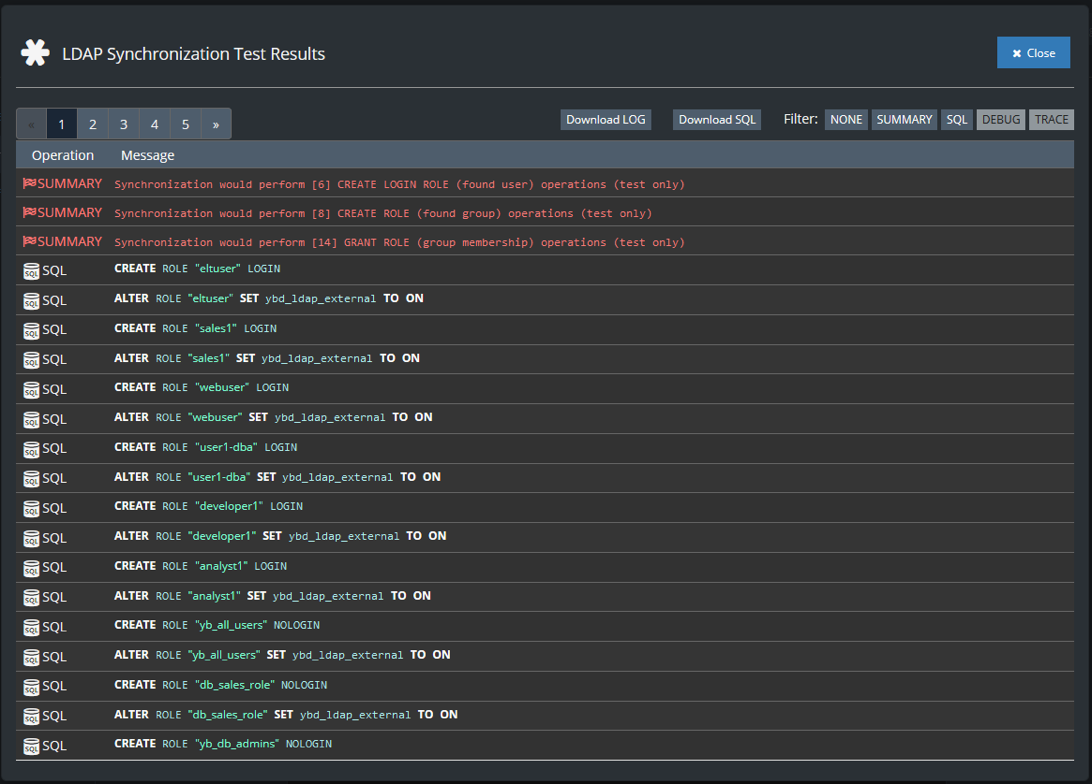Toggle the SQL filter button
Image resolution: width=1092 pixels, height=784 pixels.
click(x=957, y=120)
